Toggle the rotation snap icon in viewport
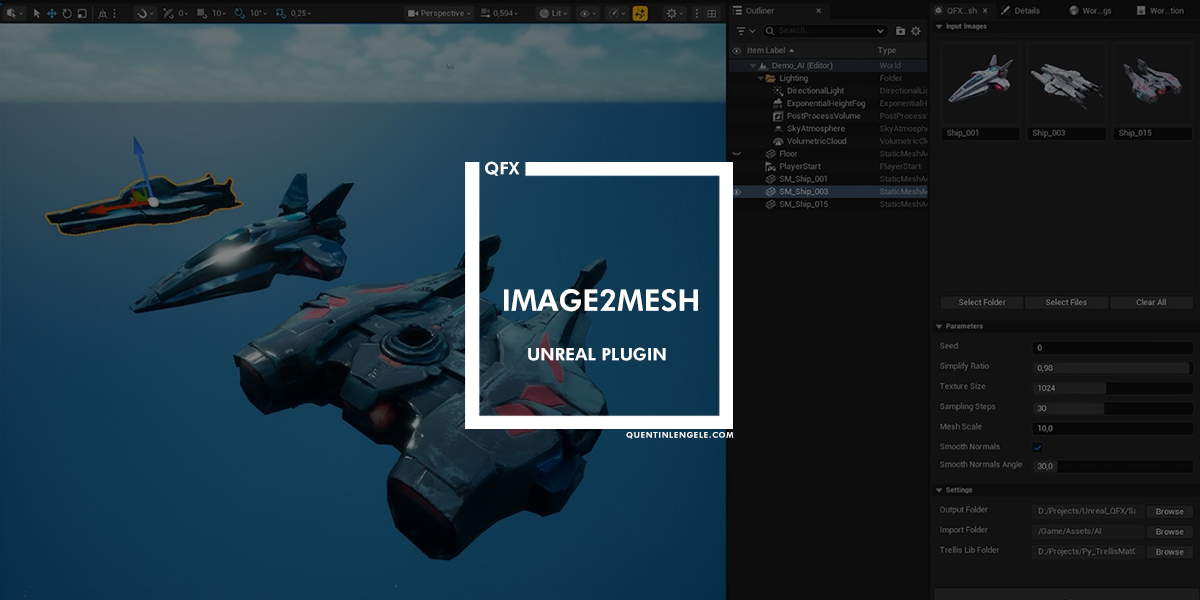The width and height of the screenshot is (1200, 600). tap(240, 14)
